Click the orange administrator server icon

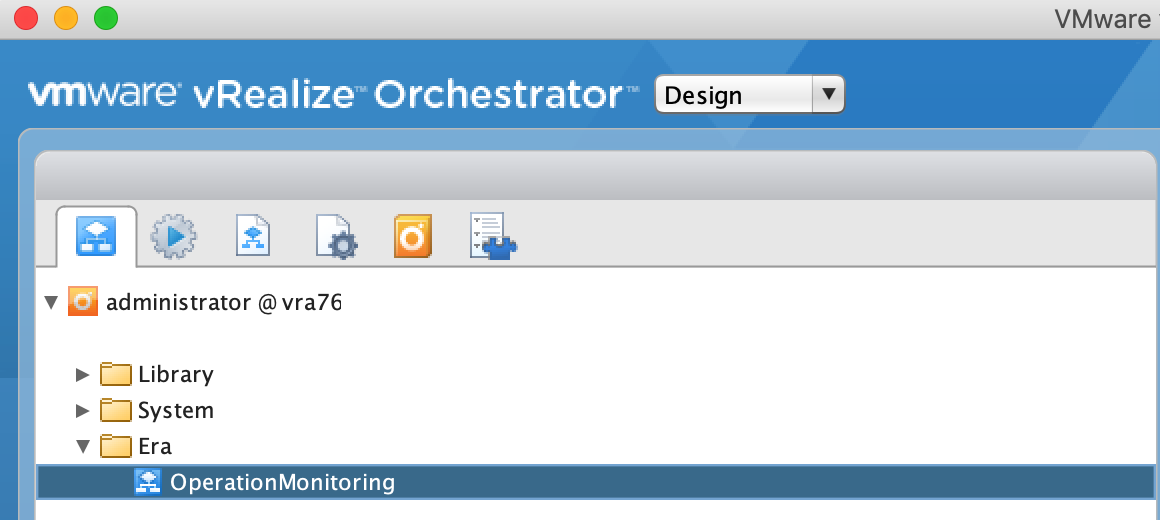click(83, 302)
